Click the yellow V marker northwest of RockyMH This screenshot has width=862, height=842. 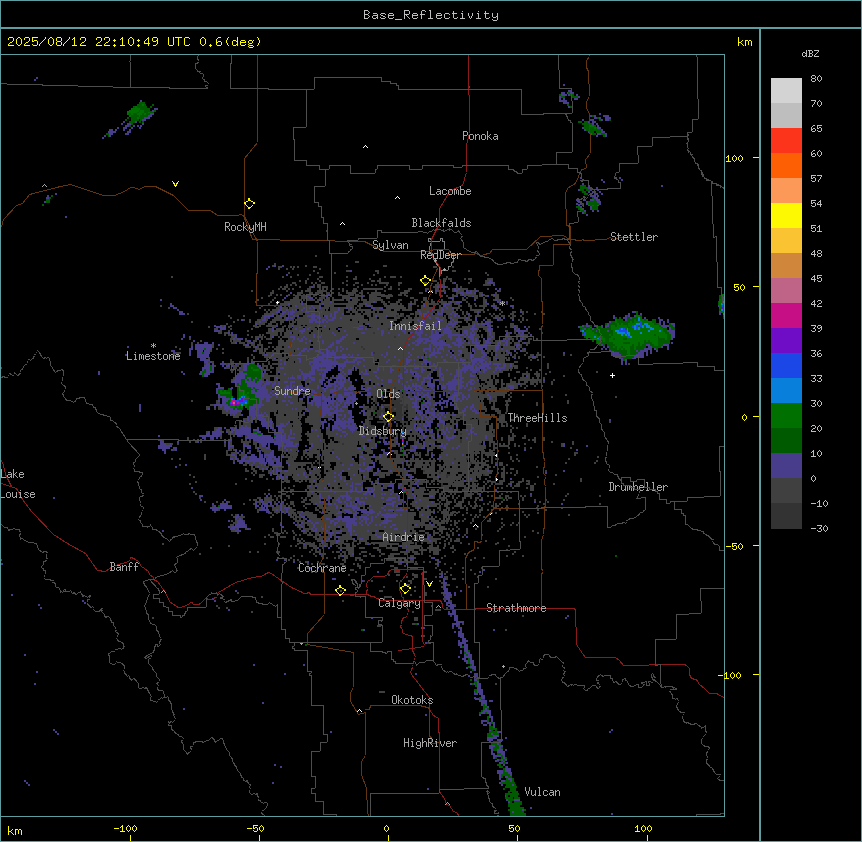click(175, 184)
